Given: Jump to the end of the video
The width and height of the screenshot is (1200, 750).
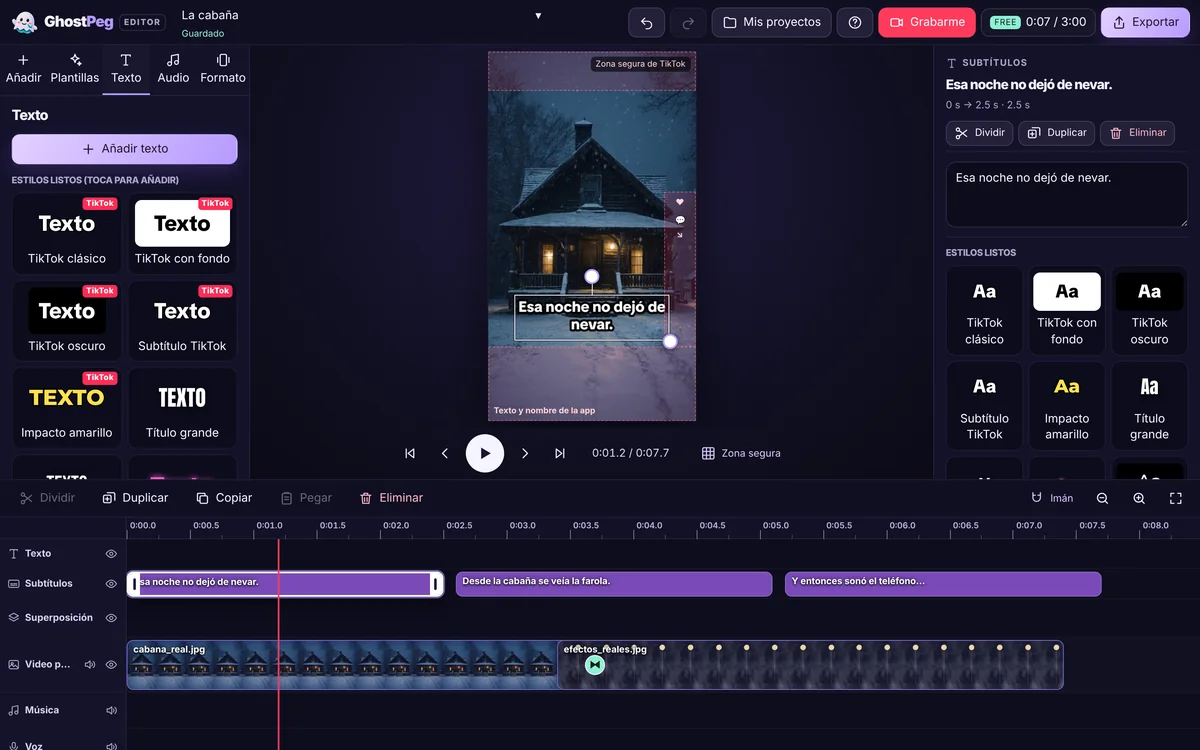Looking at the screenshot, I should [560, 453].
